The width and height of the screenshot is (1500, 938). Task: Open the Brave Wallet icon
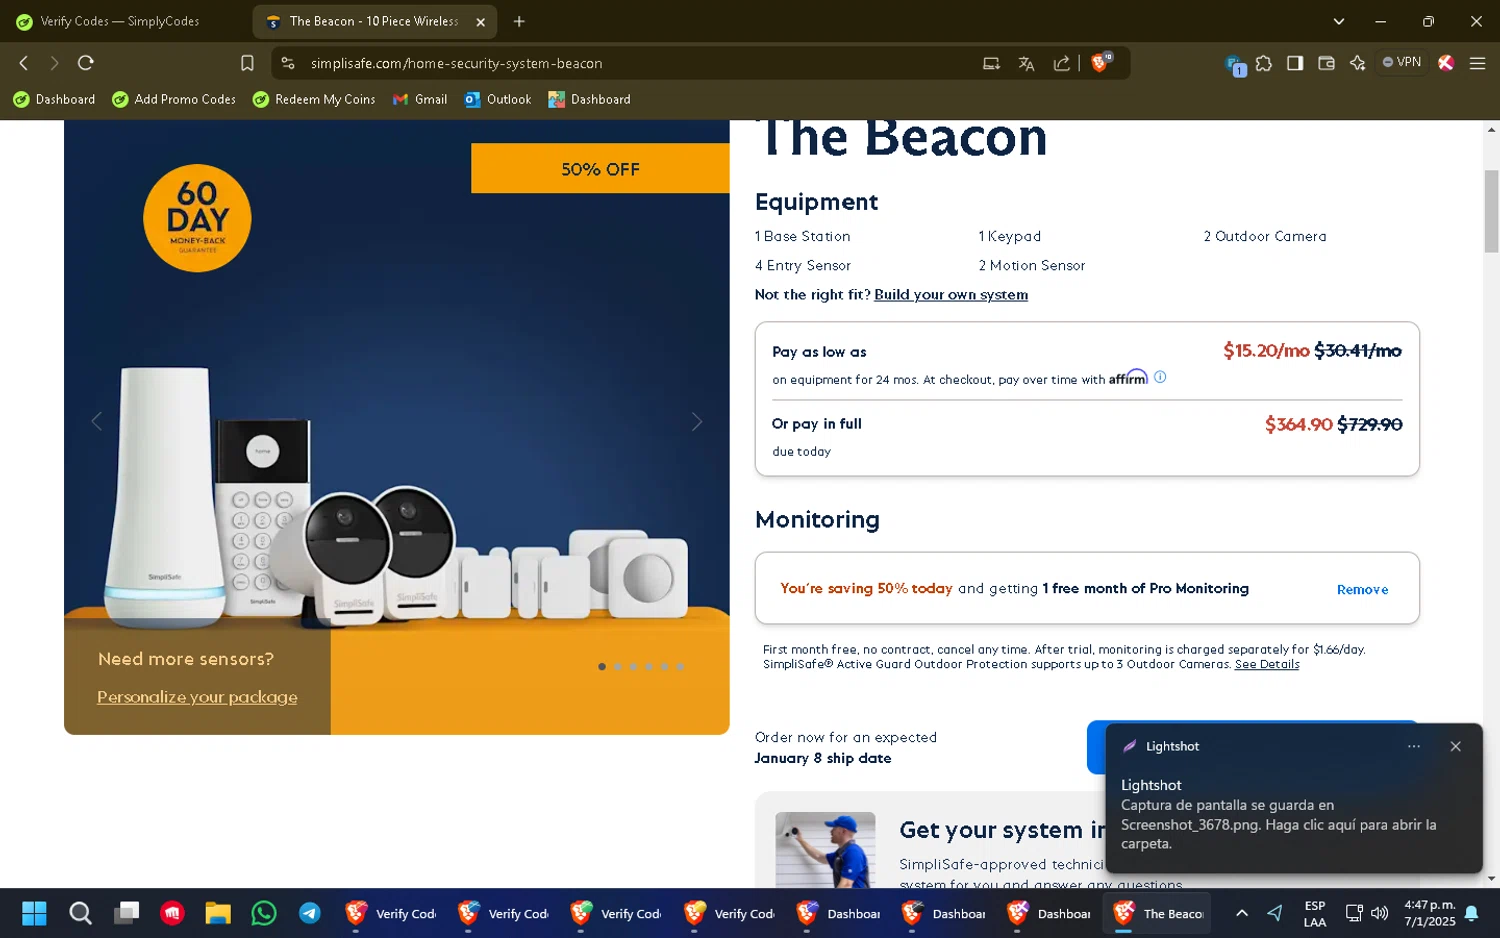tap(1326, 63)
